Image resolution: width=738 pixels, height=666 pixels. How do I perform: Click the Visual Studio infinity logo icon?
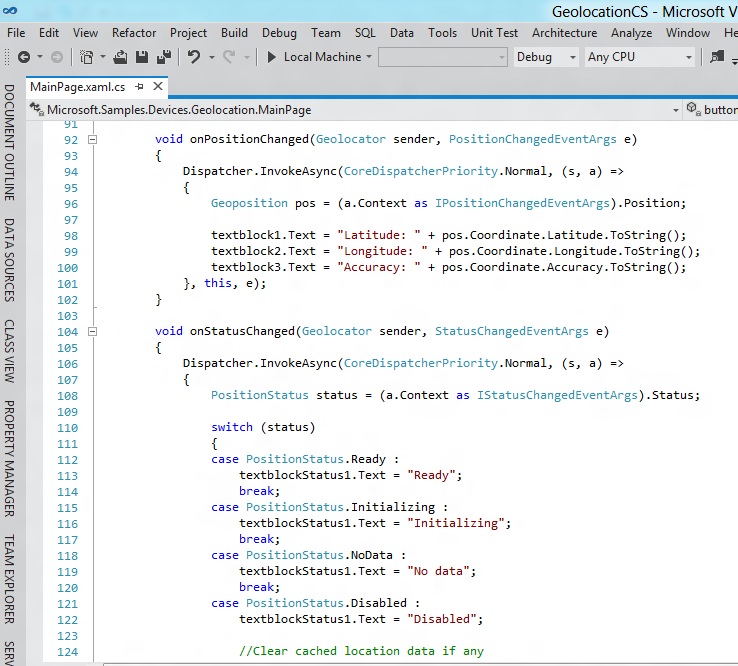(x=9, y=10)
